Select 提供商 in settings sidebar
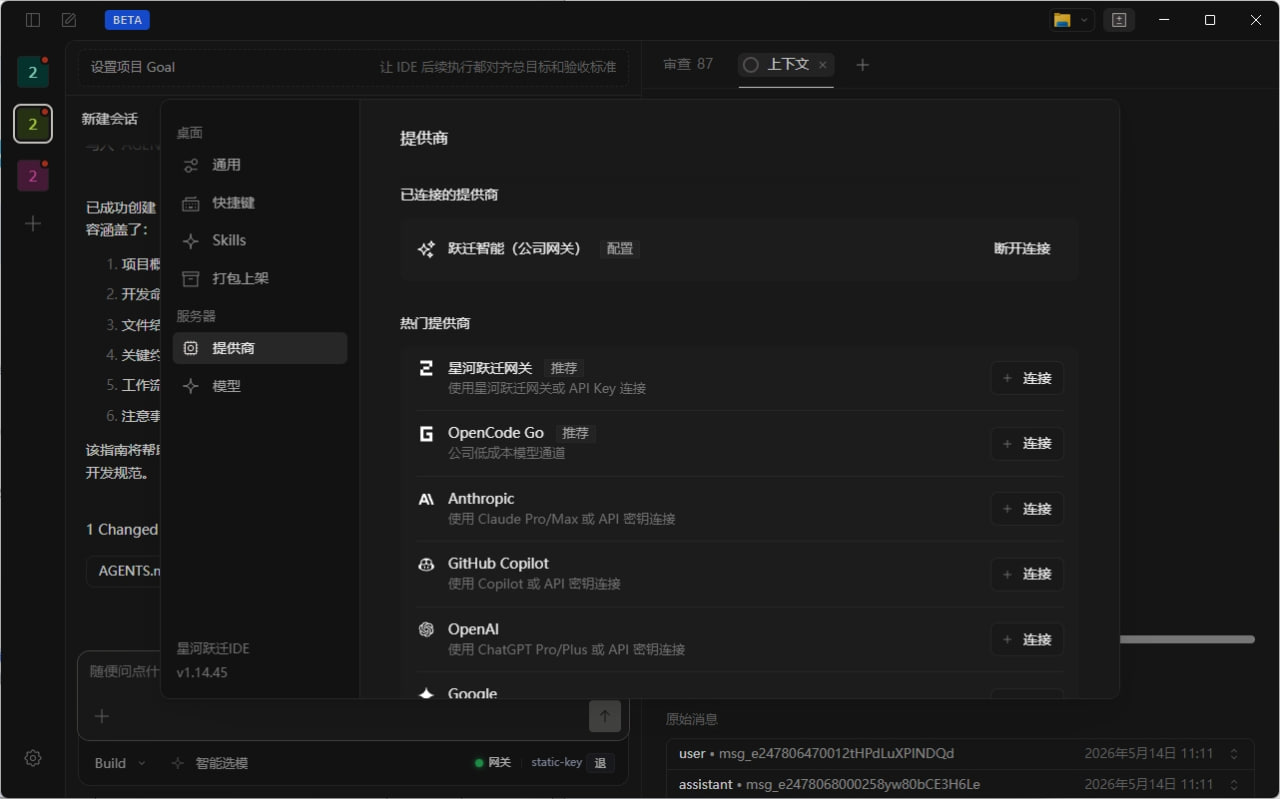This screenshot has height=799, width=1280. click(260, 348)
